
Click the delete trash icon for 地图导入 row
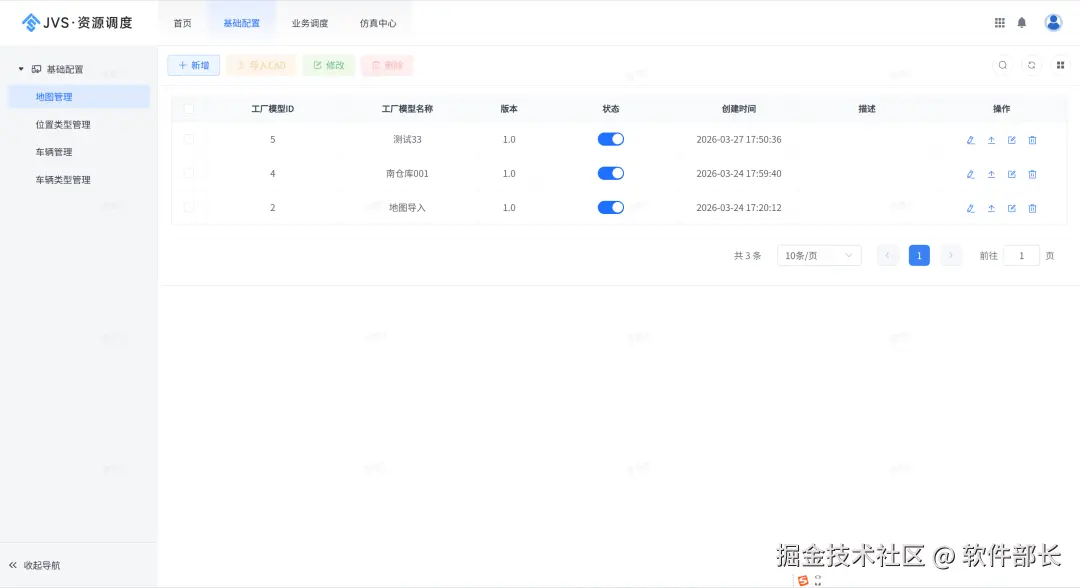(x=1032, y=208)
